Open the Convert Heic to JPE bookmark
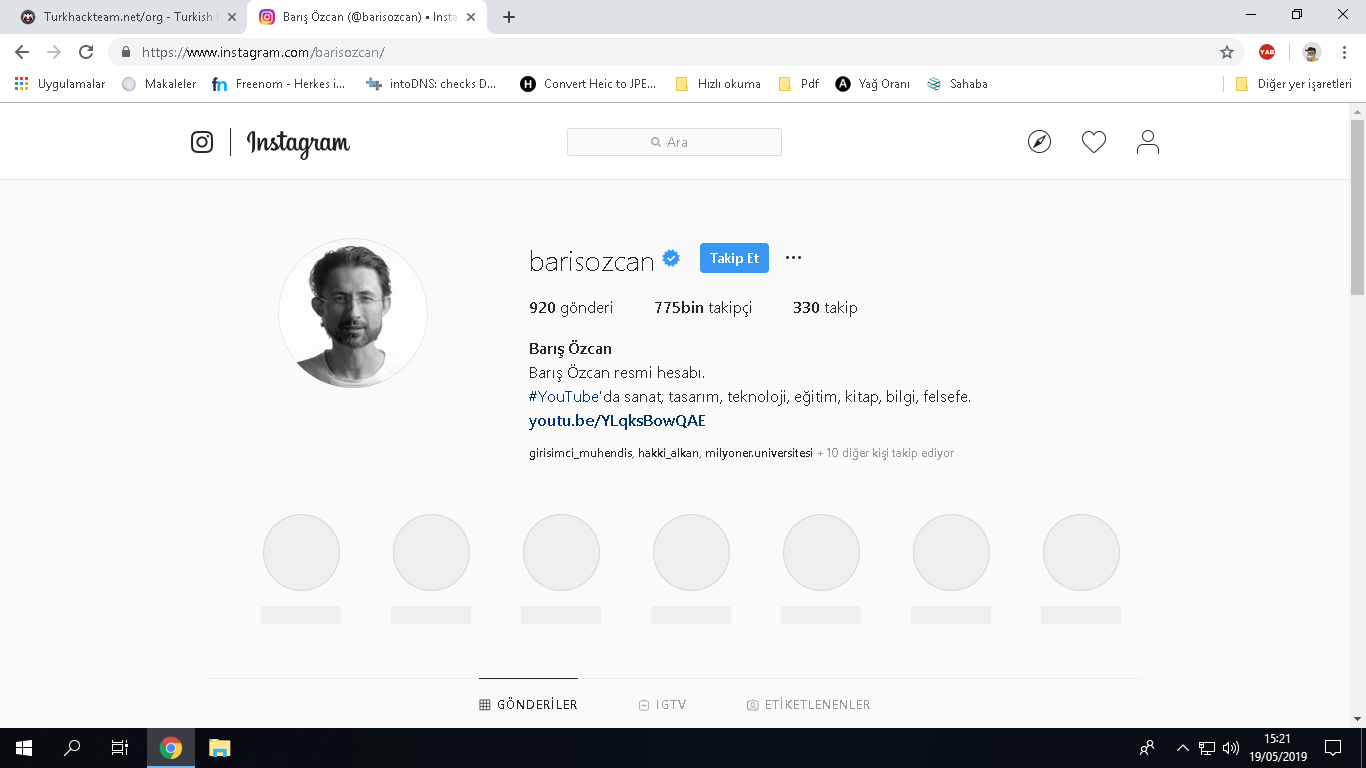The height and width of the screenshot is (768, 1366). pos(588,84)
